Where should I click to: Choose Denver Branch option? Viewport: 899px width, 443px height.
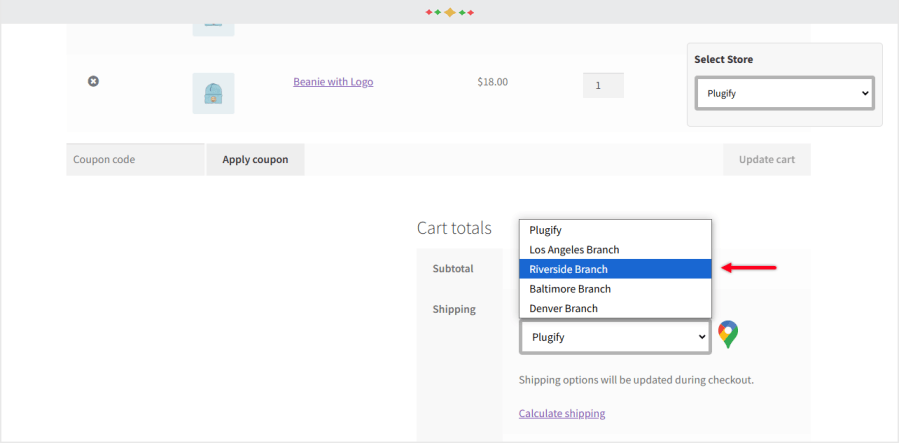[615, 308]
